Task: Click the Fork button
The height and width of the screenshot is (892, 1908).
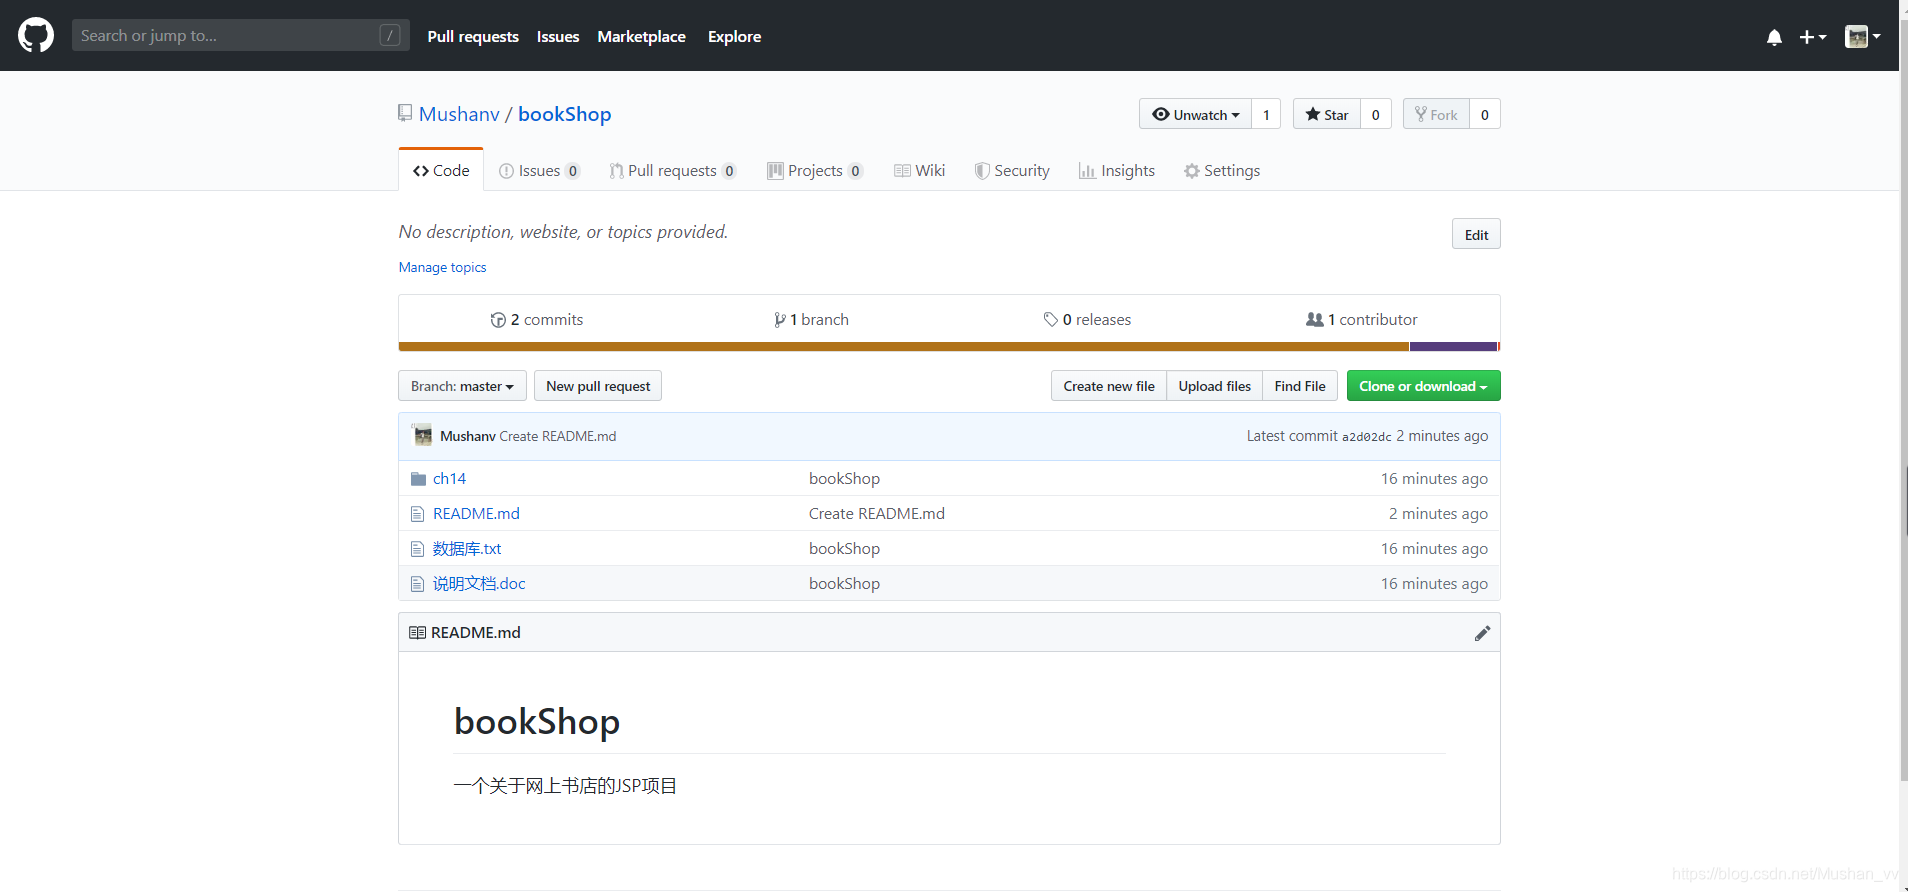Action: tap(1436, 114)
